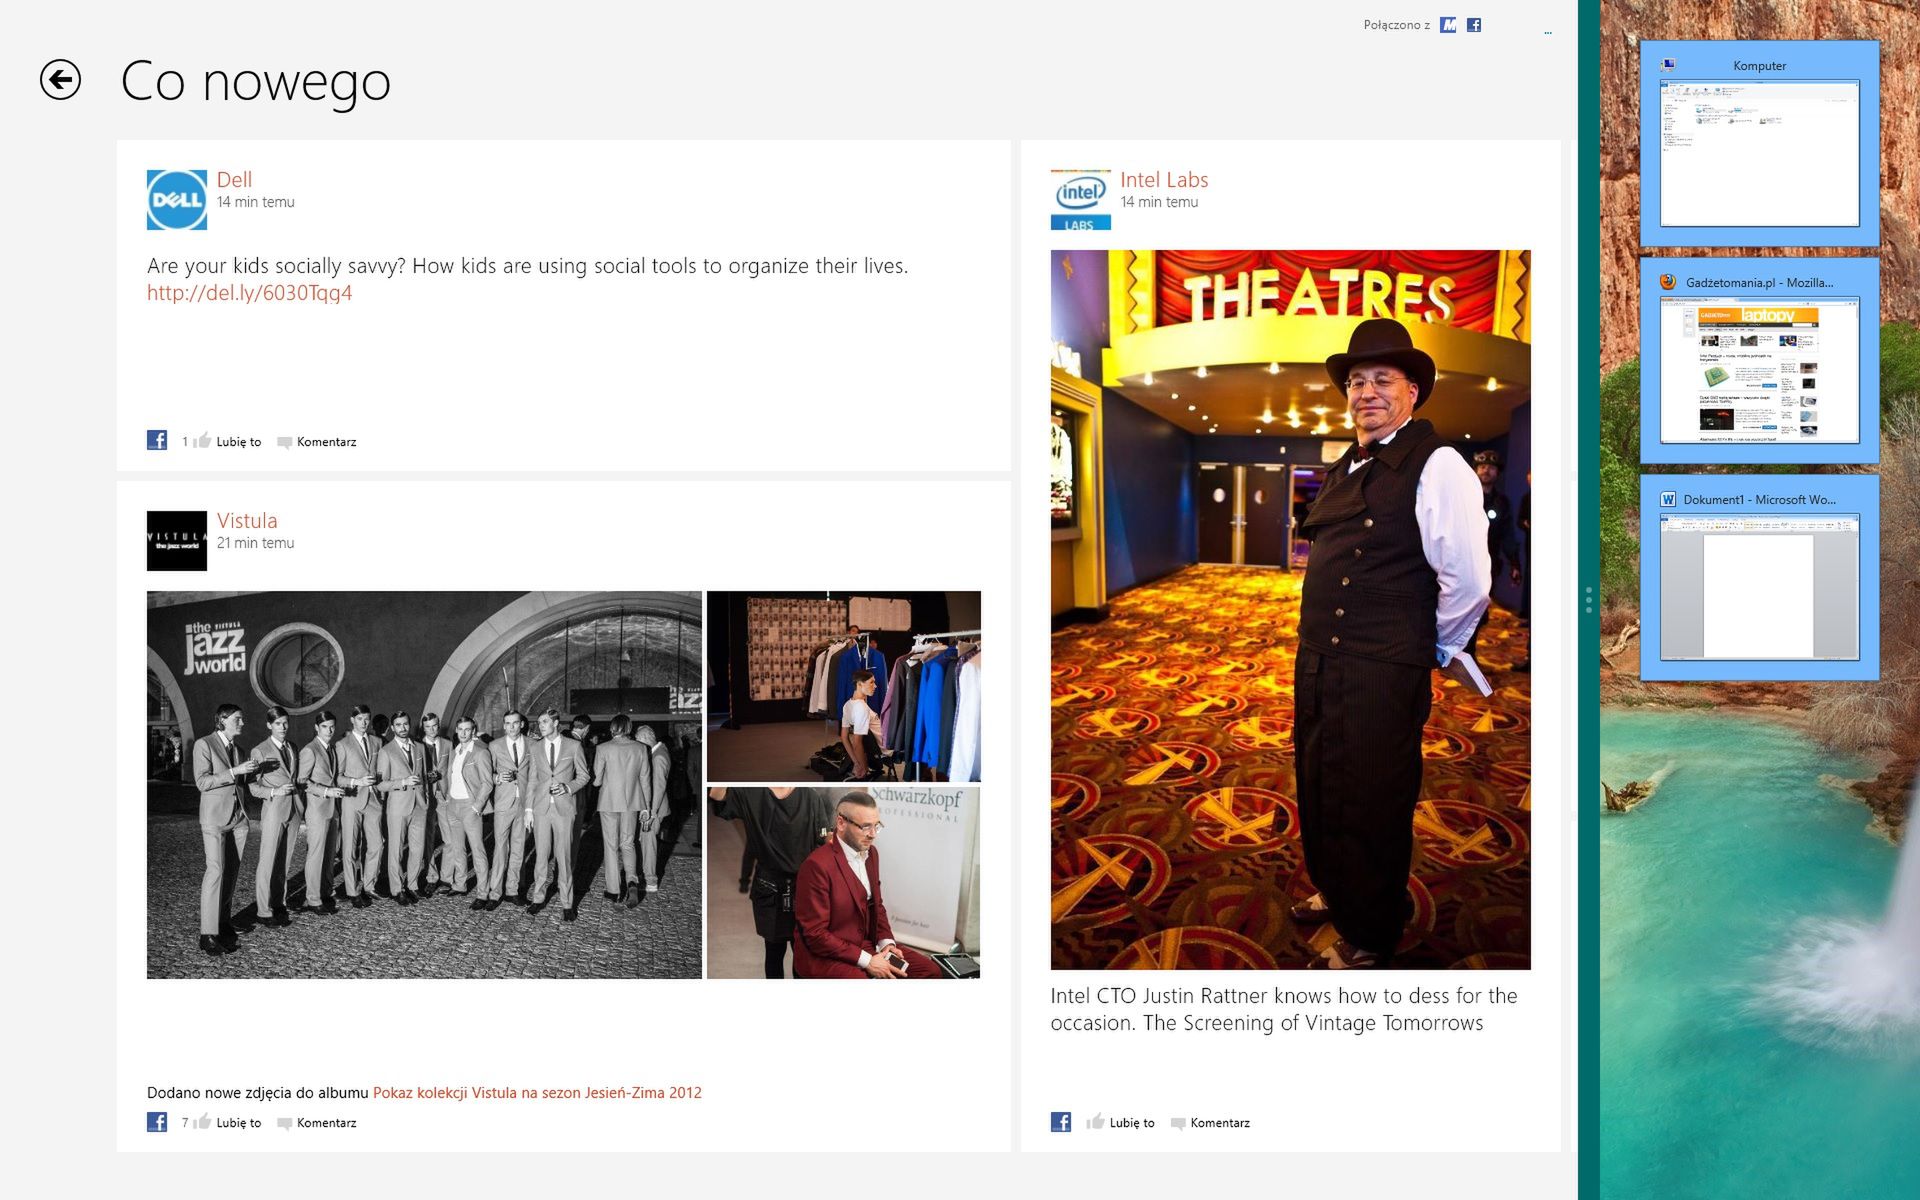Open the jazz world black-and-white photo
Screen dimensions: 1920x1200
pos(424,785)
